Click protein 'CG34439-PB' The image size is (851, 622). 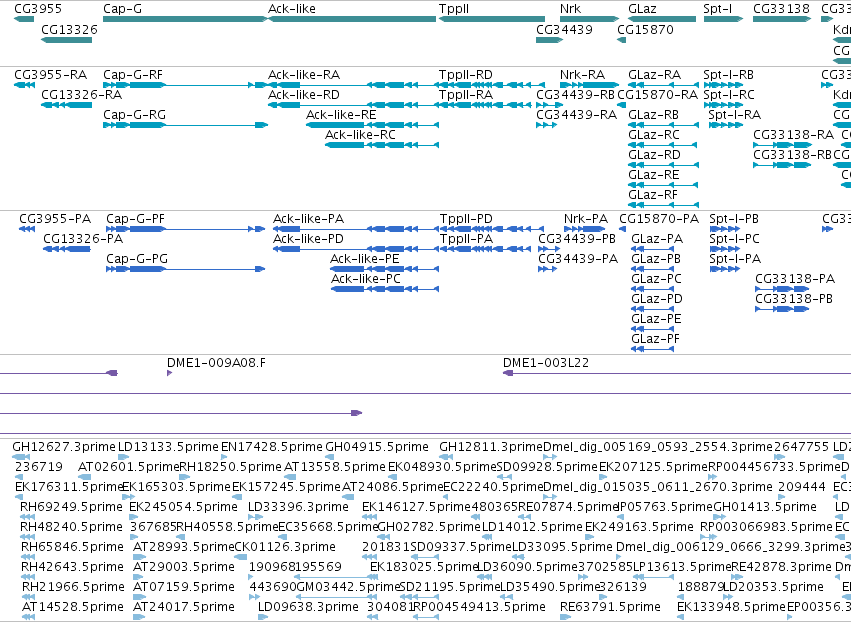(577, 239)
